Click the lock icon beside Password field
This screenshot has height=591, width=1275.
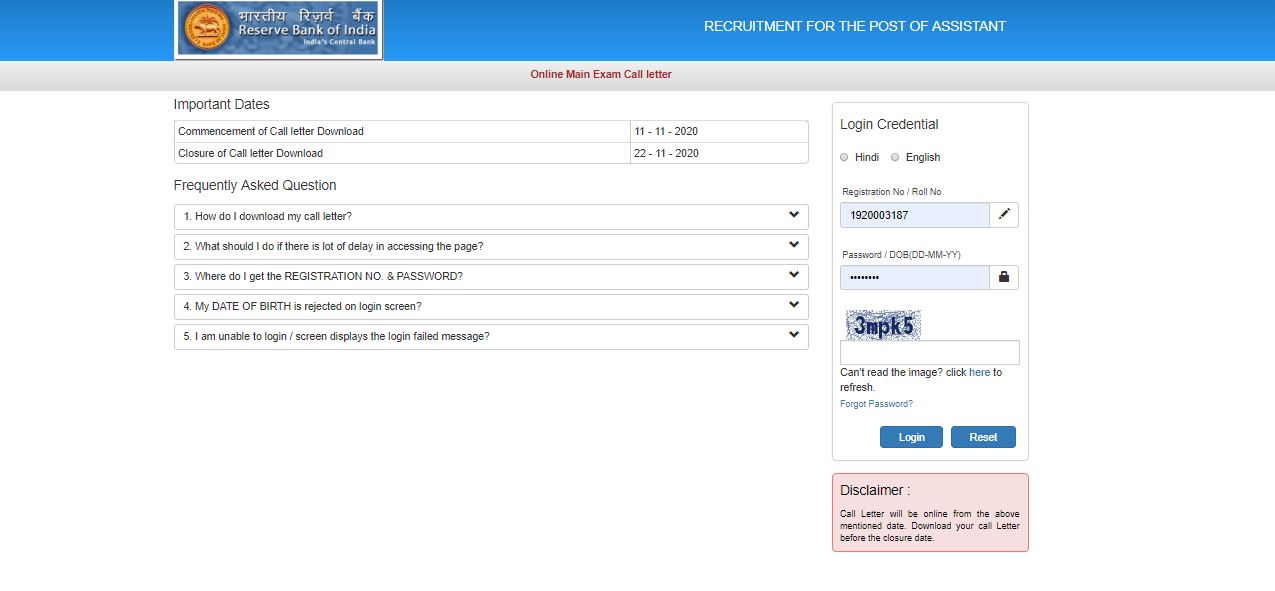[1004, 277]
